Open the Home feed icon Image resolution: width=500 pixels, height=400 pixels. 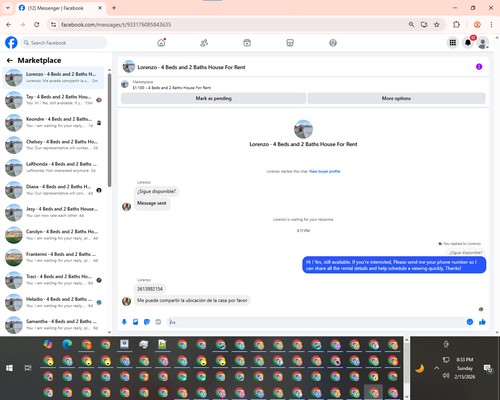(x=161, y=43)
